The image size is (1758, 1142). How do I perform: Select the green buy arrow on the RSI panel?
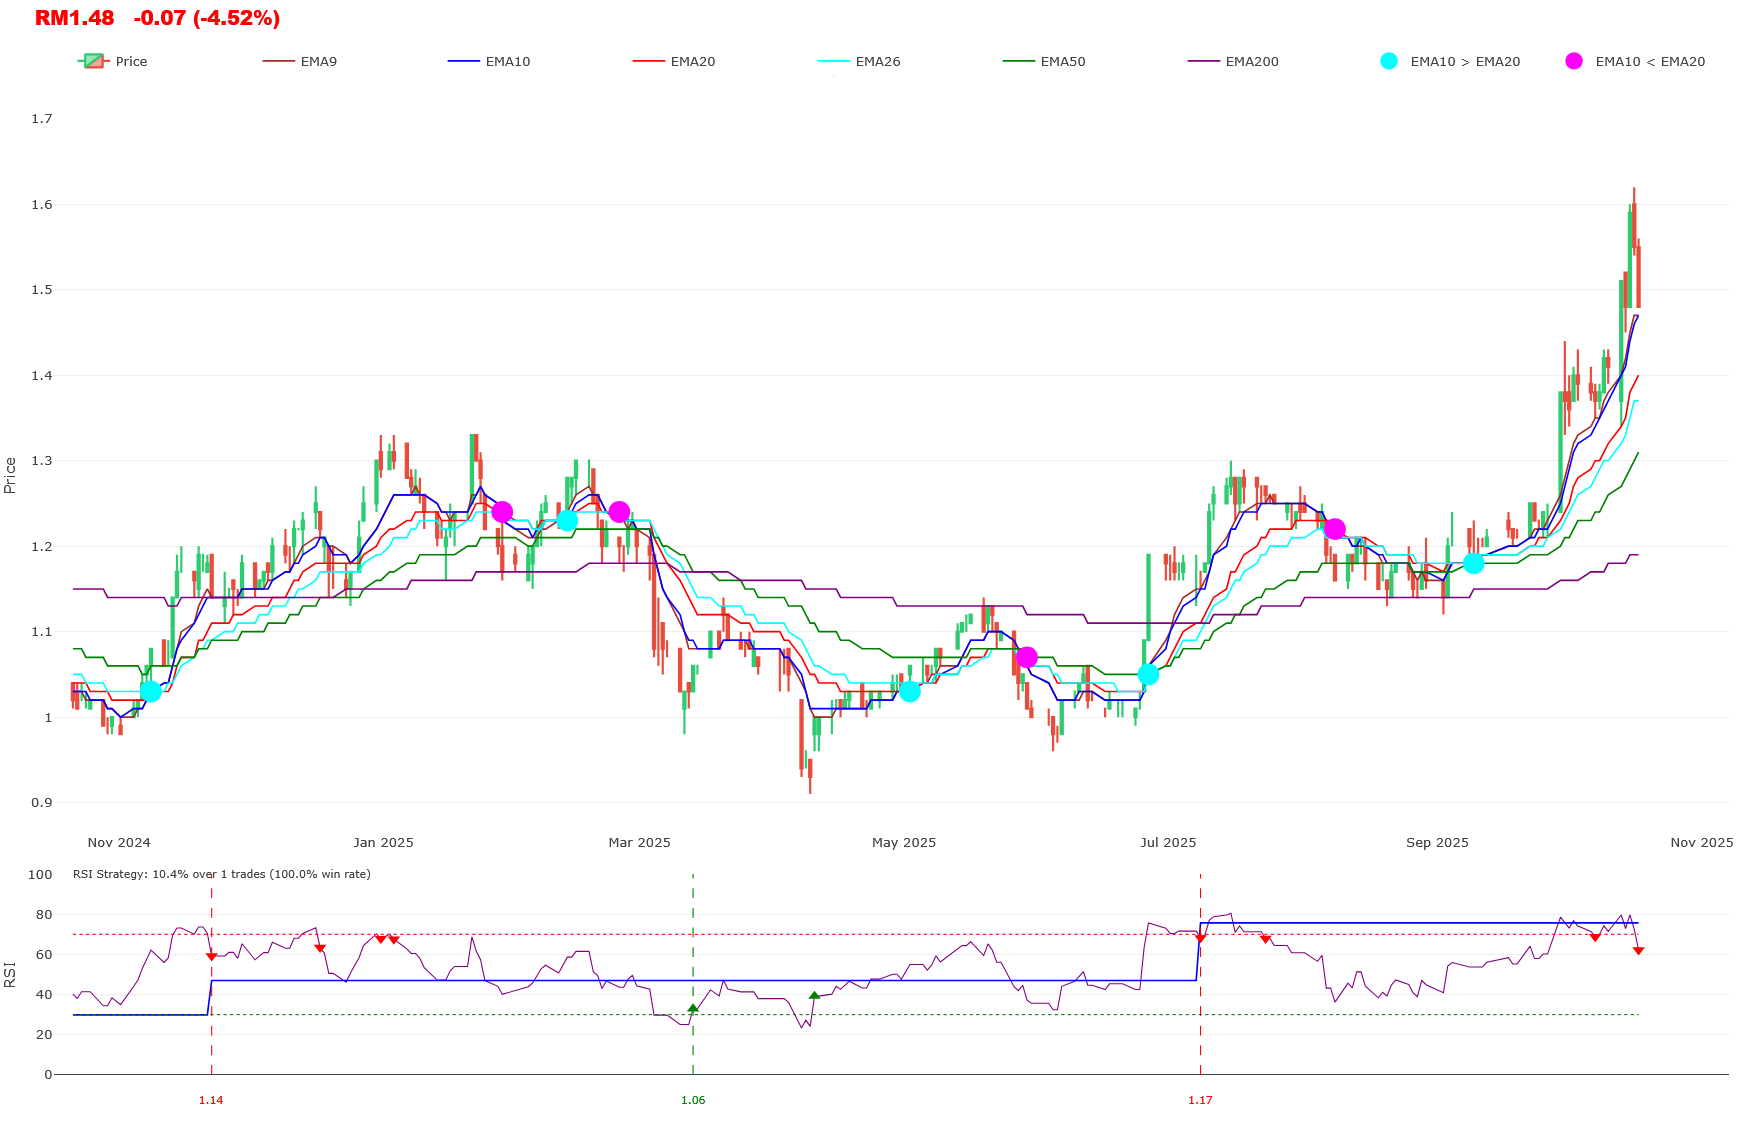pos(692,1008)
